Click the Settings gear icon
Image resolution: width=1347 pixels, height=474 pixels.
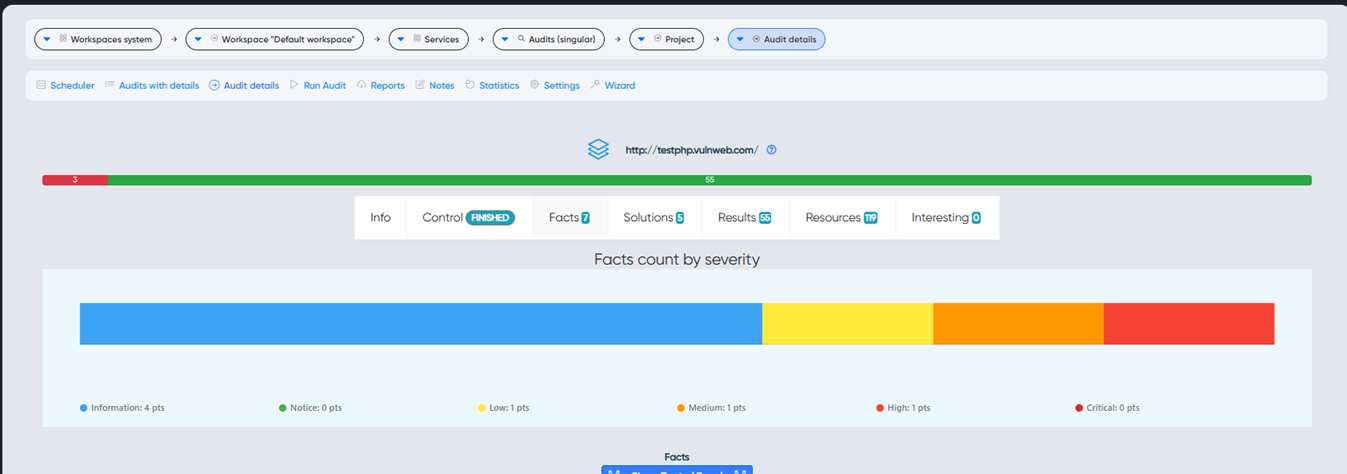pyautogui.click(x=534, y=85)
